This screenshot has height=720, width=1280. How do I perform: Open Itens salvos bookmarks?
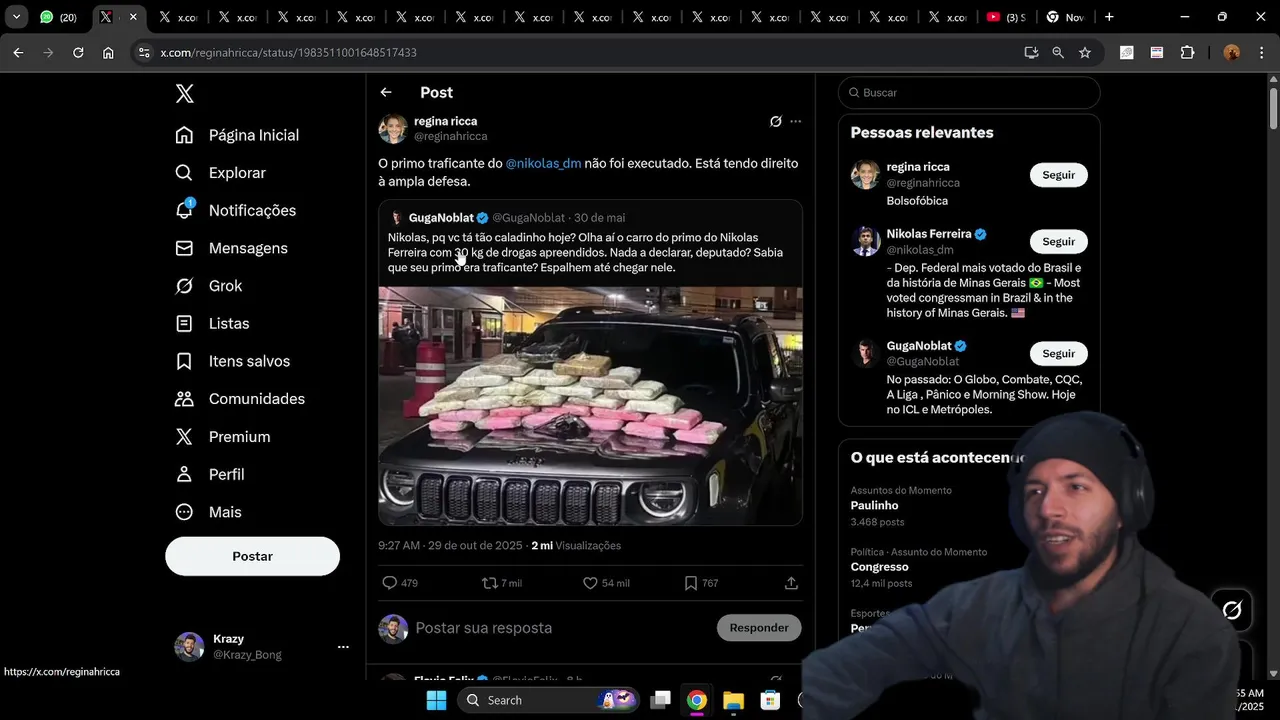[232, 361]
